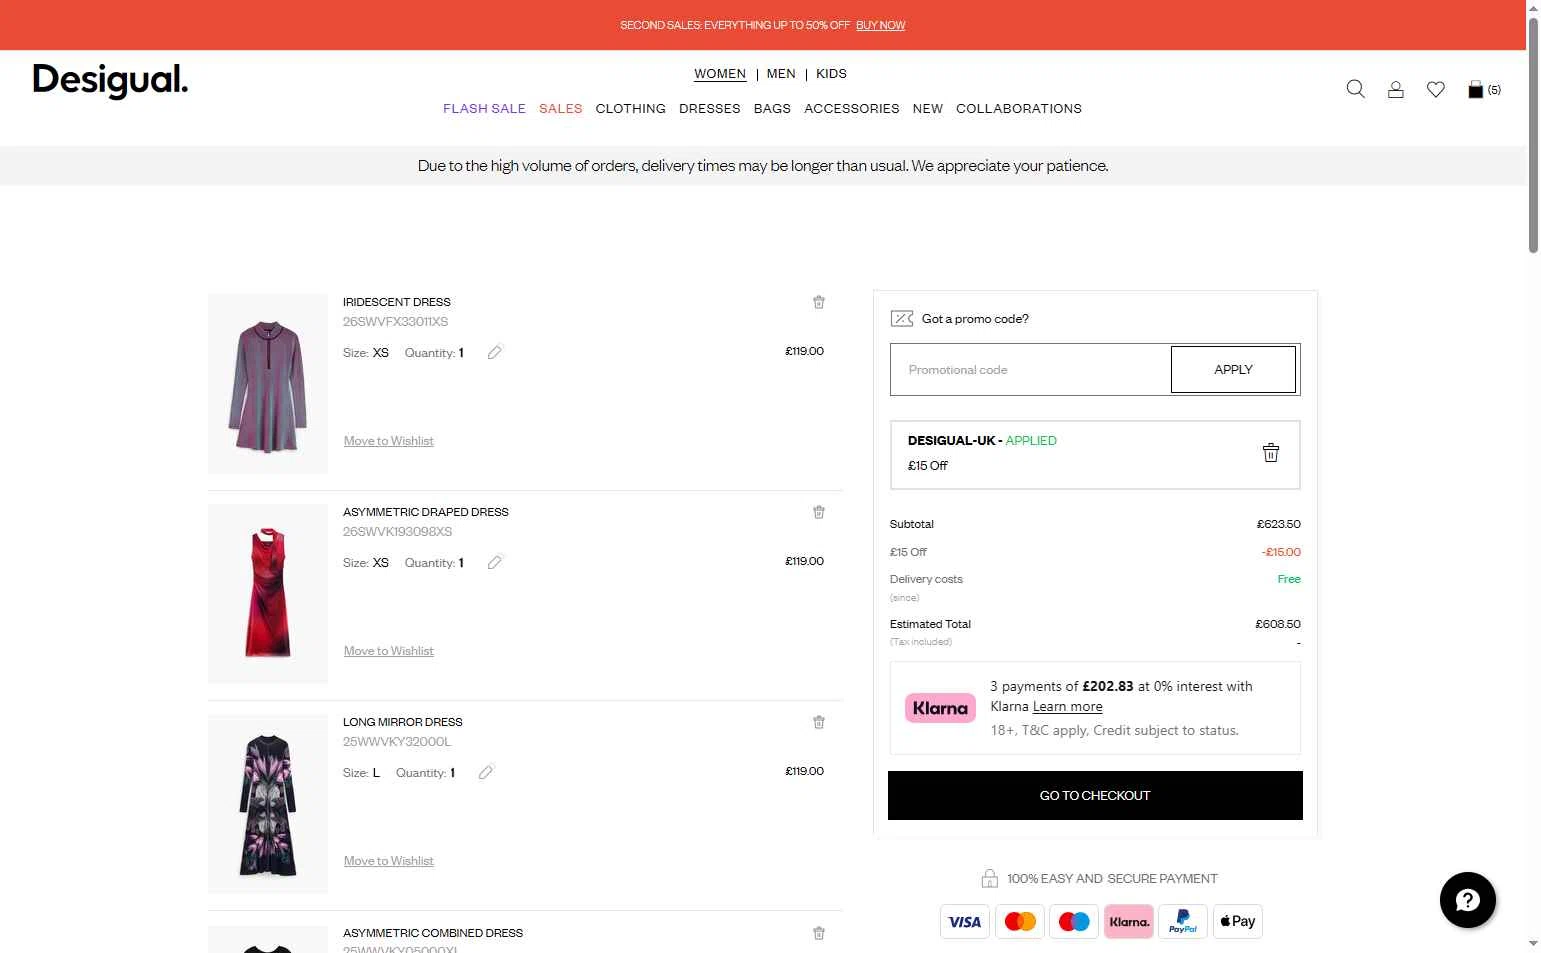Edit the Iridescent Dress size and quantity
Image resolution: width=1541 pixels, height=953 pixels.
[494, 352]
